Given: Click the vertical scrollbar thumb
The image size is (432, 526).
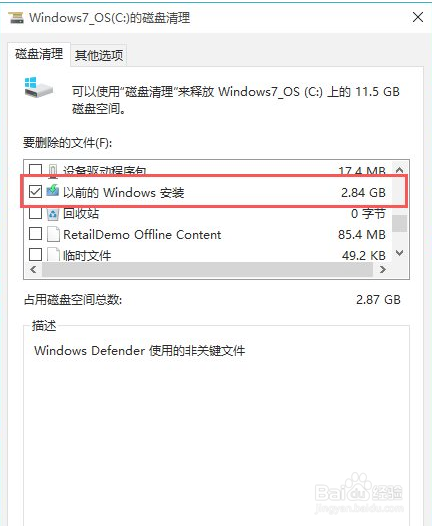Looking at the screenshot, I should point(399,223).
